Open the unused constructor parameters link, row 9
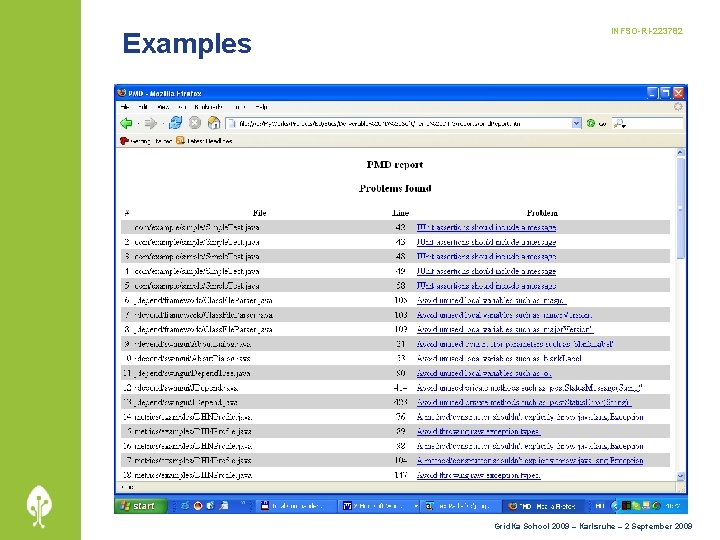Image resolution: width=720 pixels, height=540 pixels. [515, 344]
